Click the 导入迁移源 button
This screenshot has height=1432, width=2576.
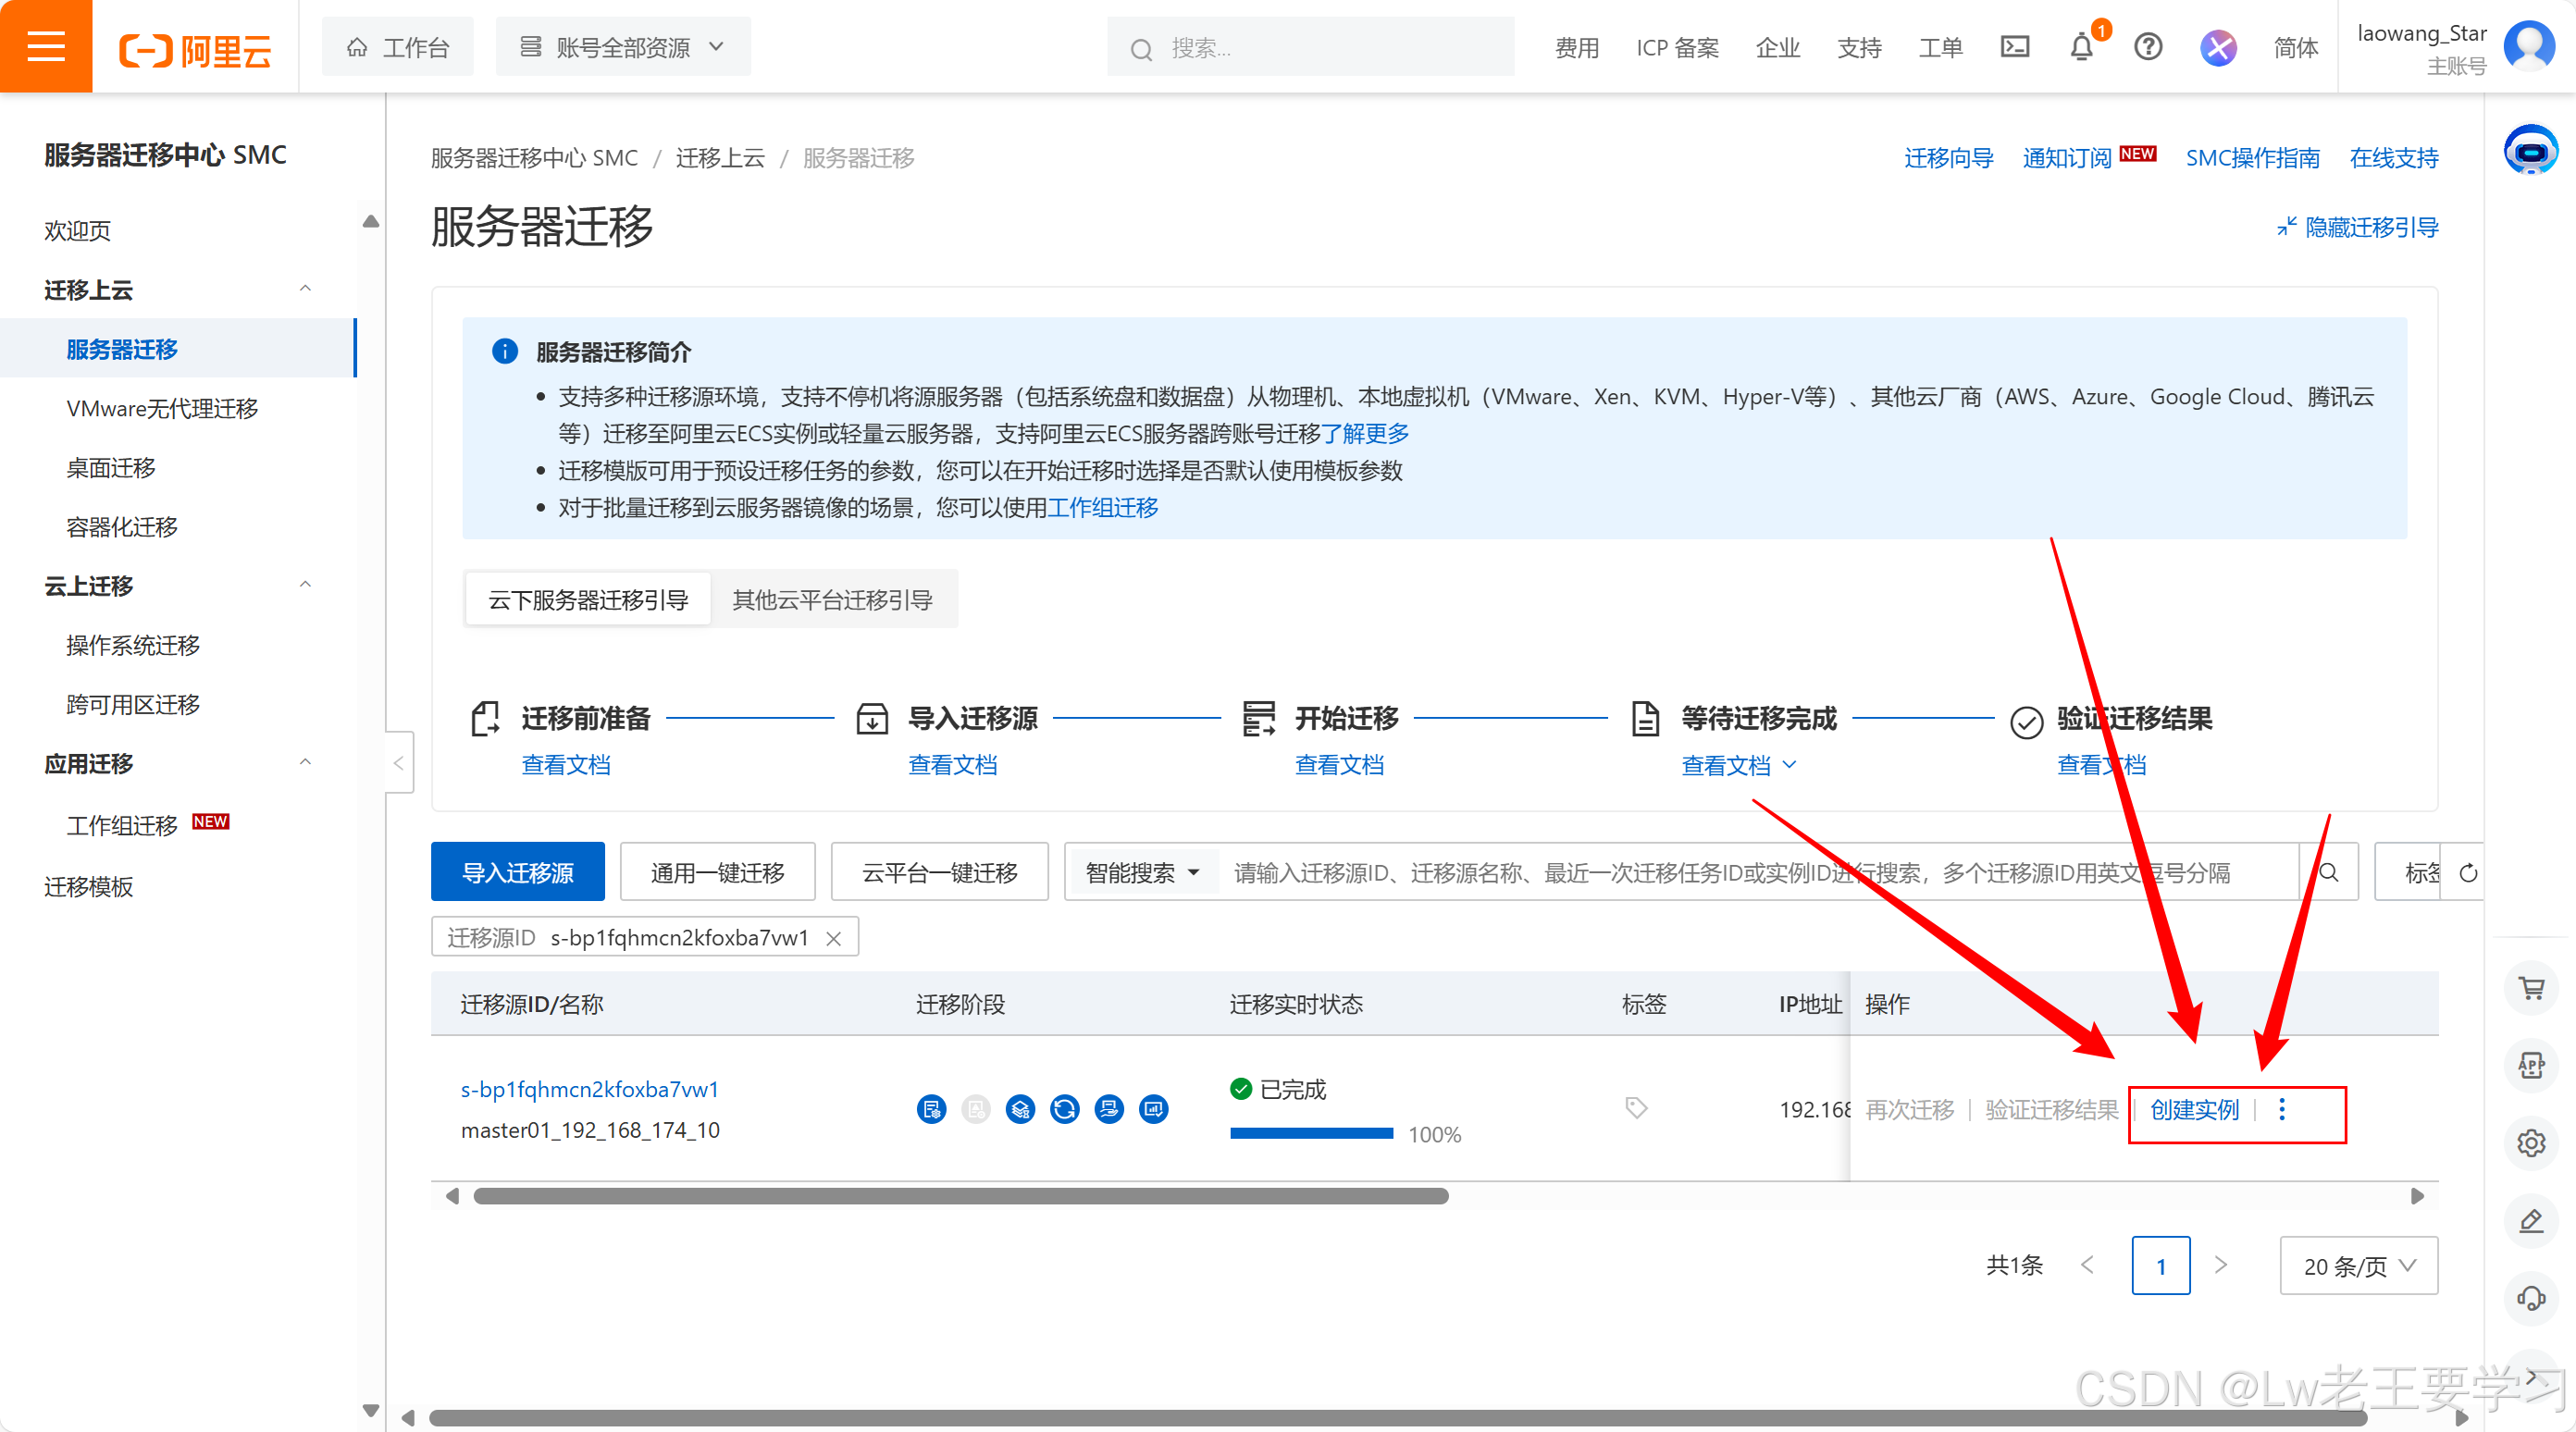tap(517, 872)
